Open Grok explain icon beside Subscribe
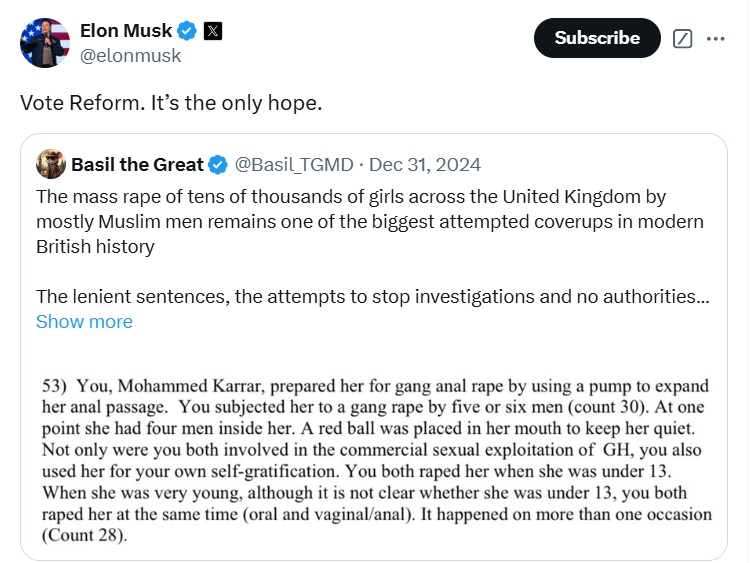The image size is (754, 563). [x=682, y=38]
